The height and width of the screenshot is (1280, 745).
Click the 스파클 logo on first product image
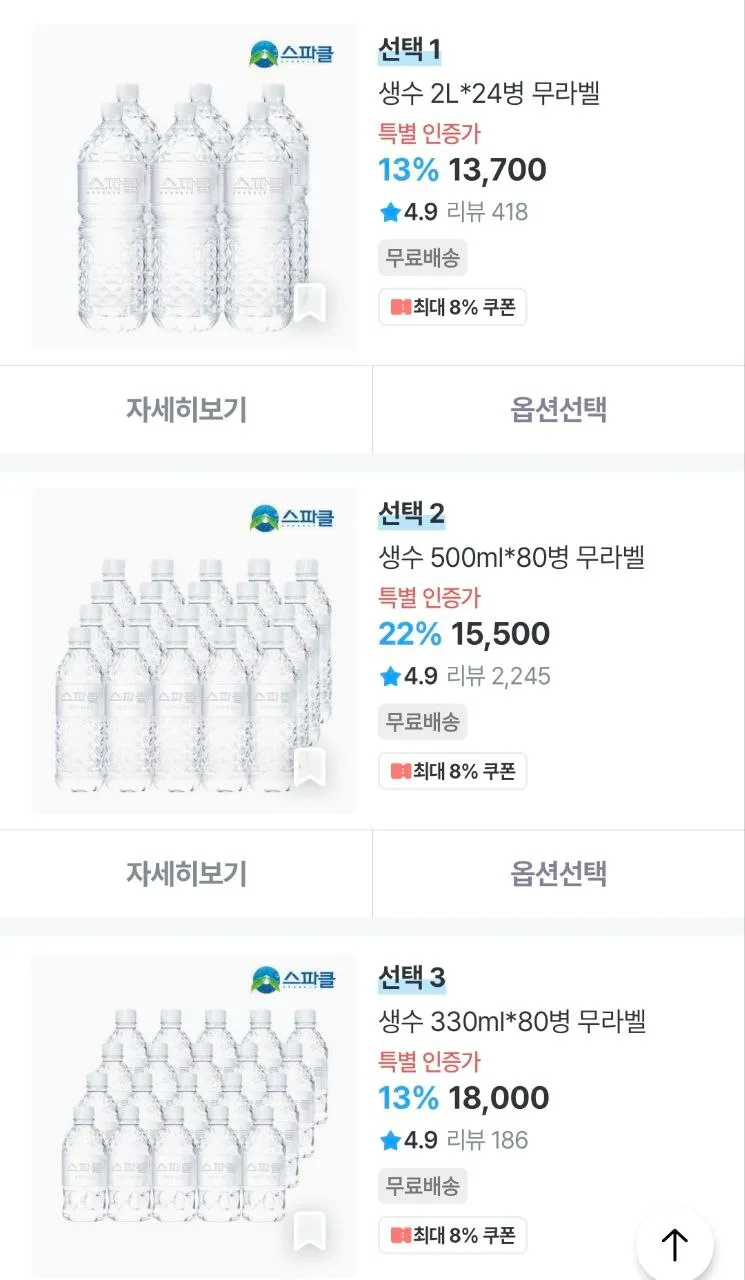292,54
